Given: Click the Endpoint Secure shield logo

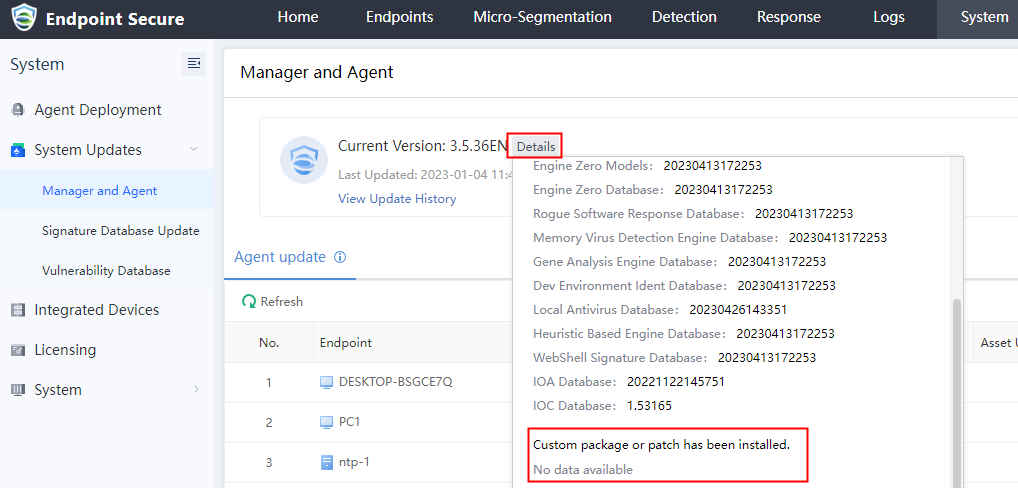Looking at the screenshot, I should point(23,18).
